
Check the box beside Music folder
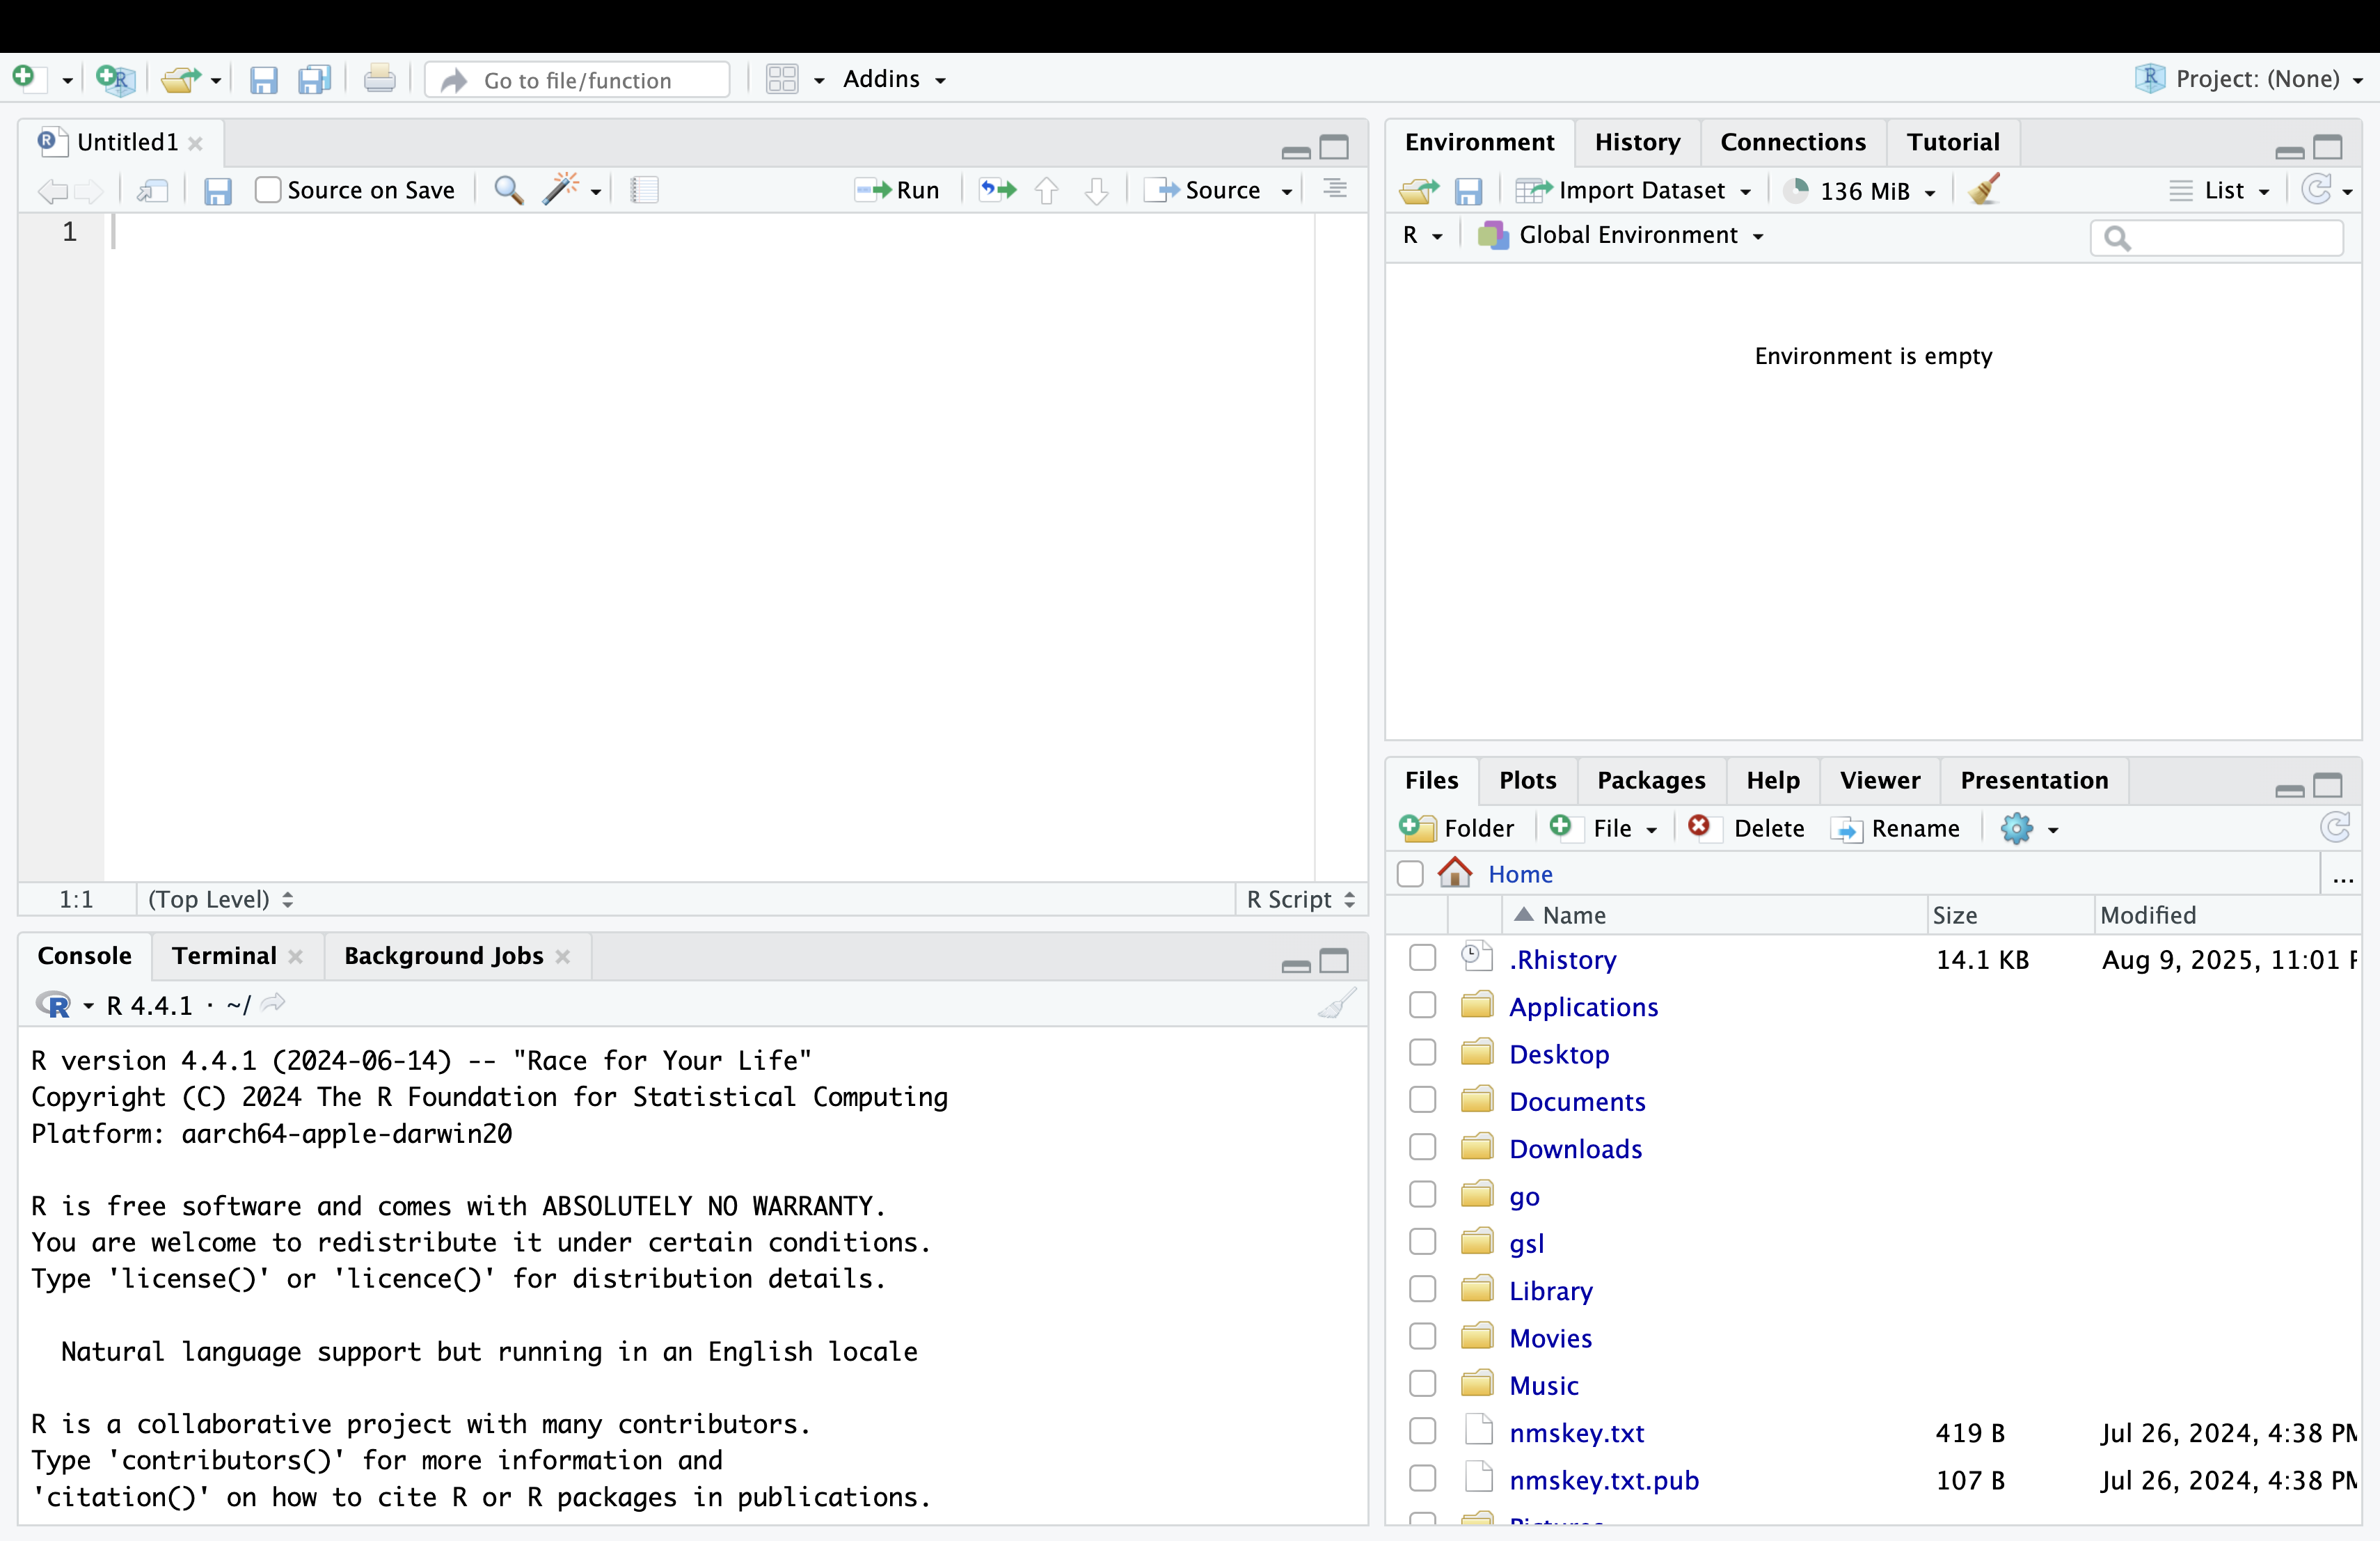coord(1422,1384)
